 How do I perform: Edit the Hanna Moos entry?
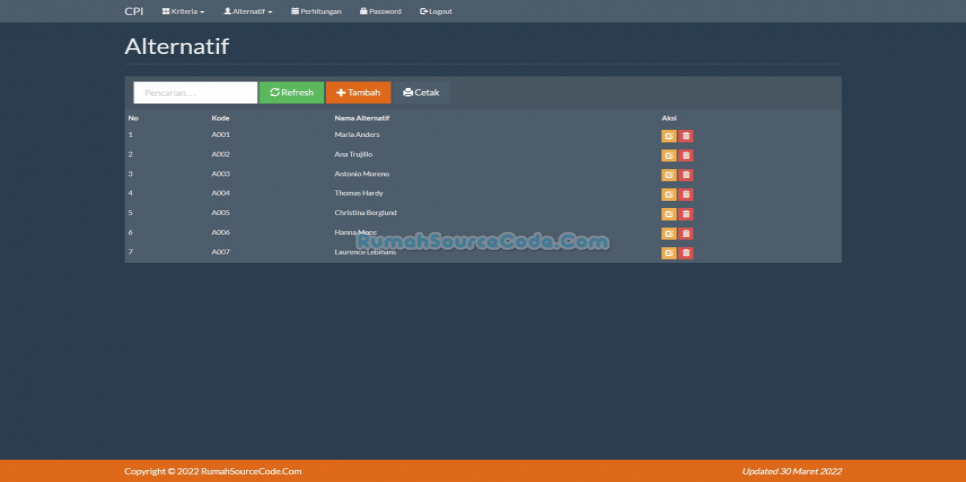coord(668,233)
